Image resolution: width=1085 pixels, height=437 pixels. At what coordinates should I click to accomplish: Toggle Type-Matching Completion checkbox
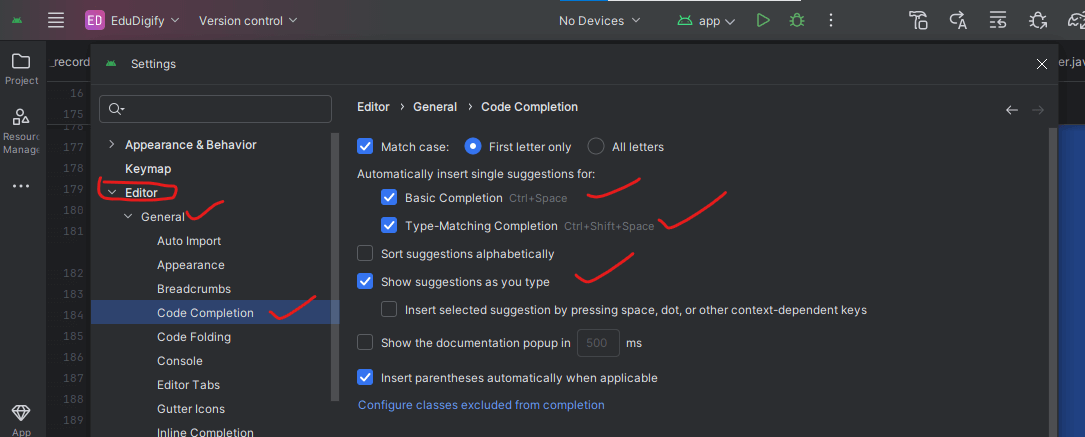point(389,225)
